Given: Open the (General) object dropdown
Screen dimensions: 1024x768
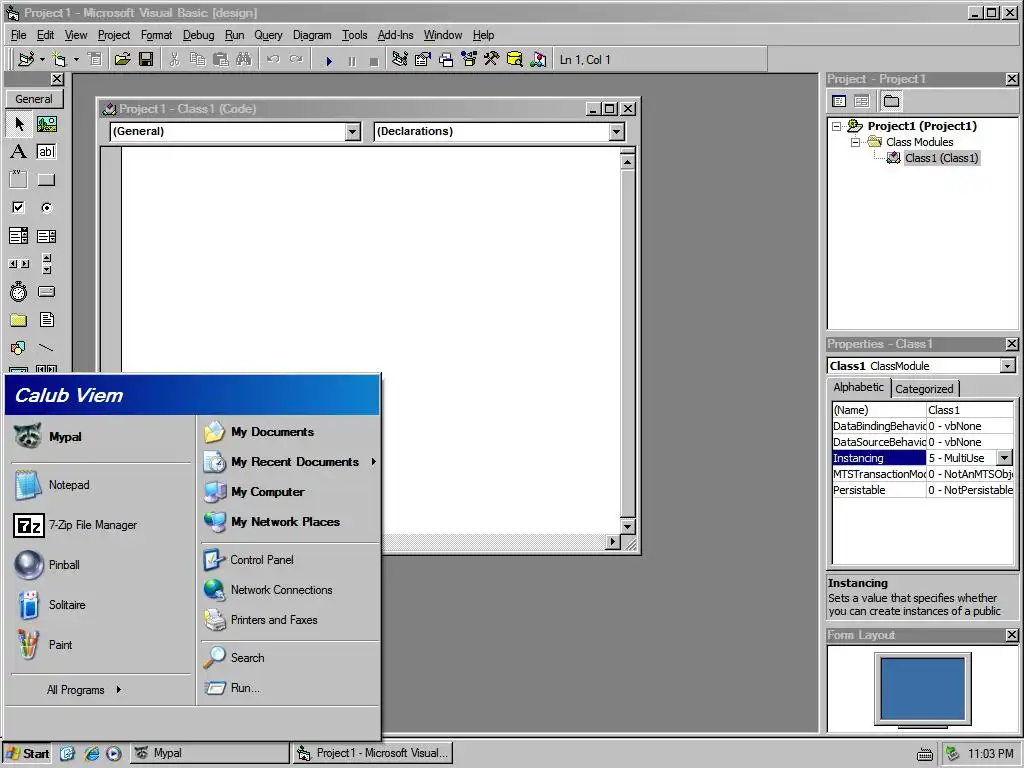Looking at the screenshot, I should (x=353, y=132).
